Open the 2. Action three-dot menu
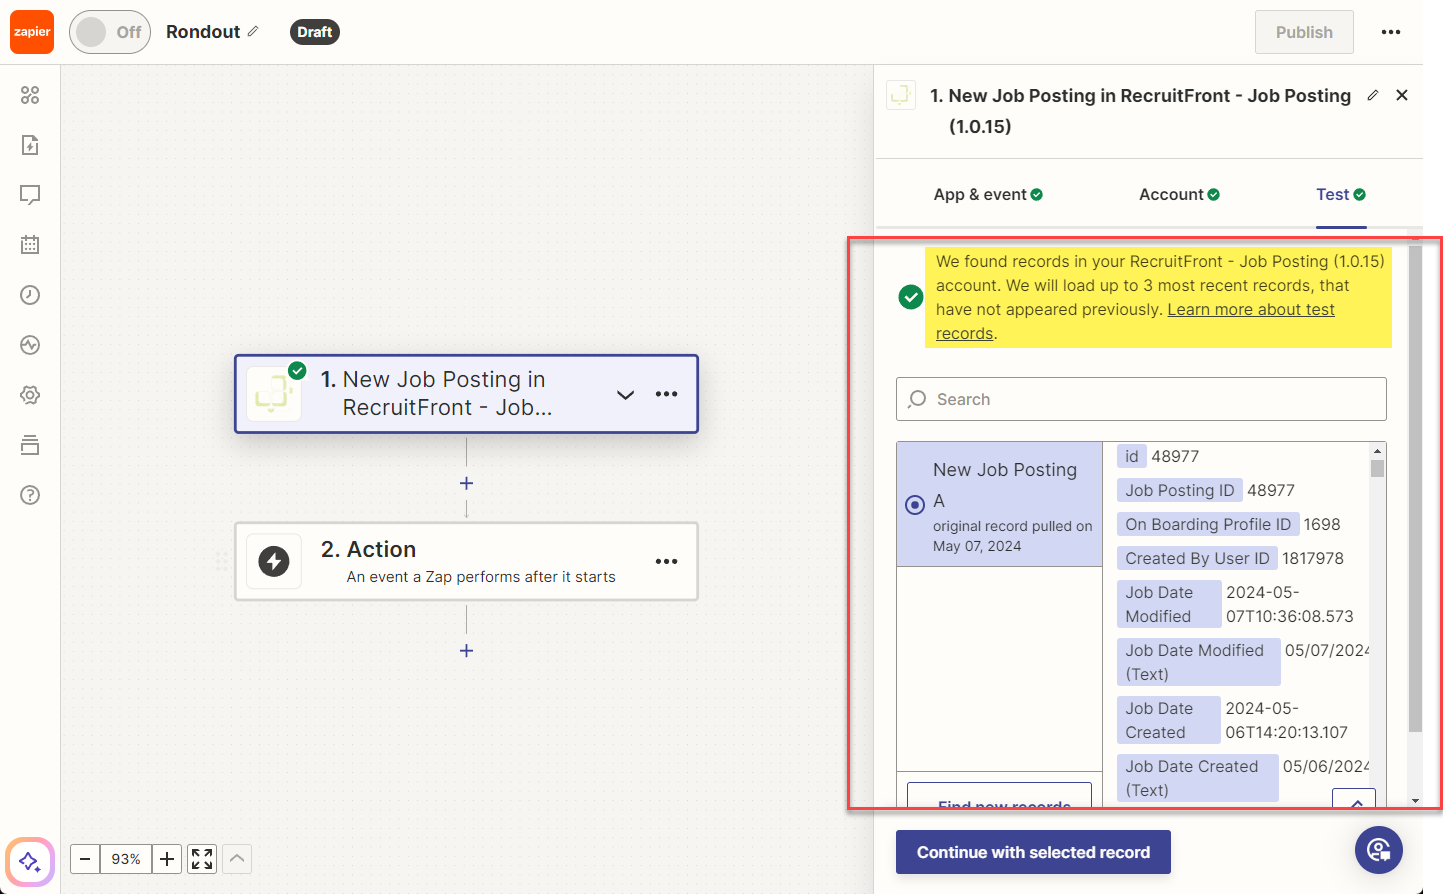Image resolution: width=1443 pixels, height=894 pixels. point(667,562)
